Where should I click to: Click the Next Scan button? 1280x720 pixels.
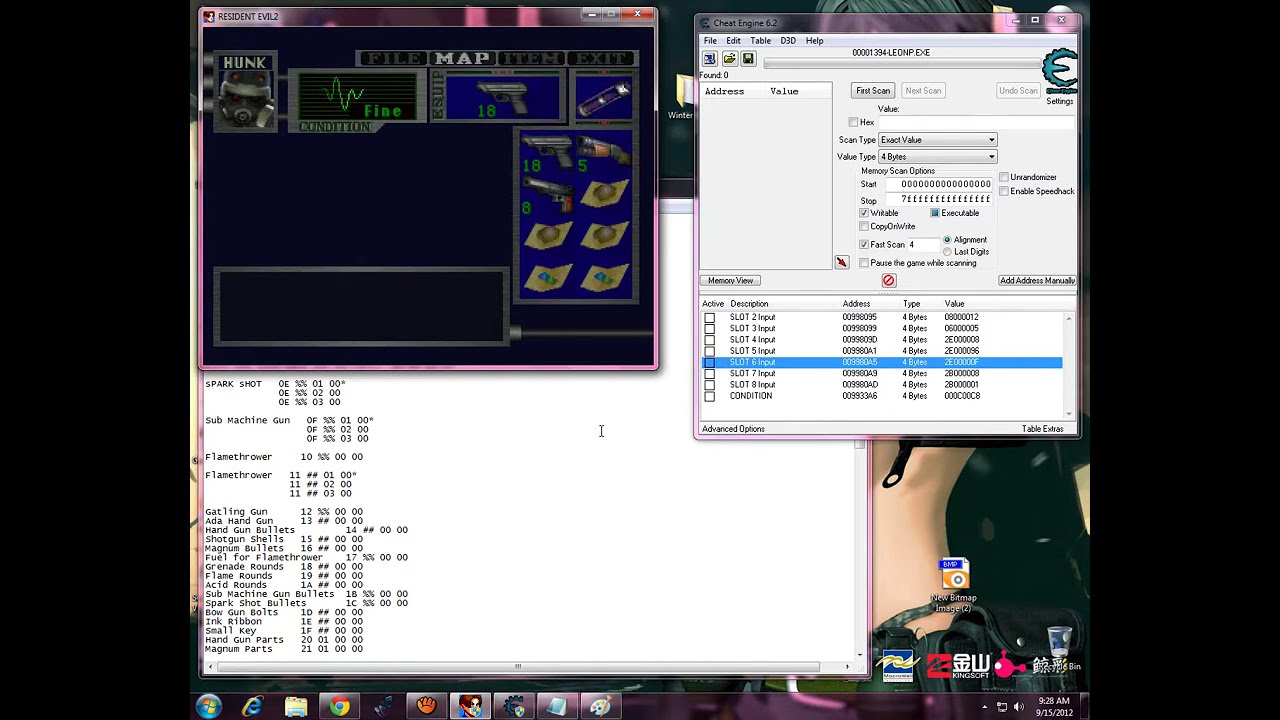[x=923, y=91]
